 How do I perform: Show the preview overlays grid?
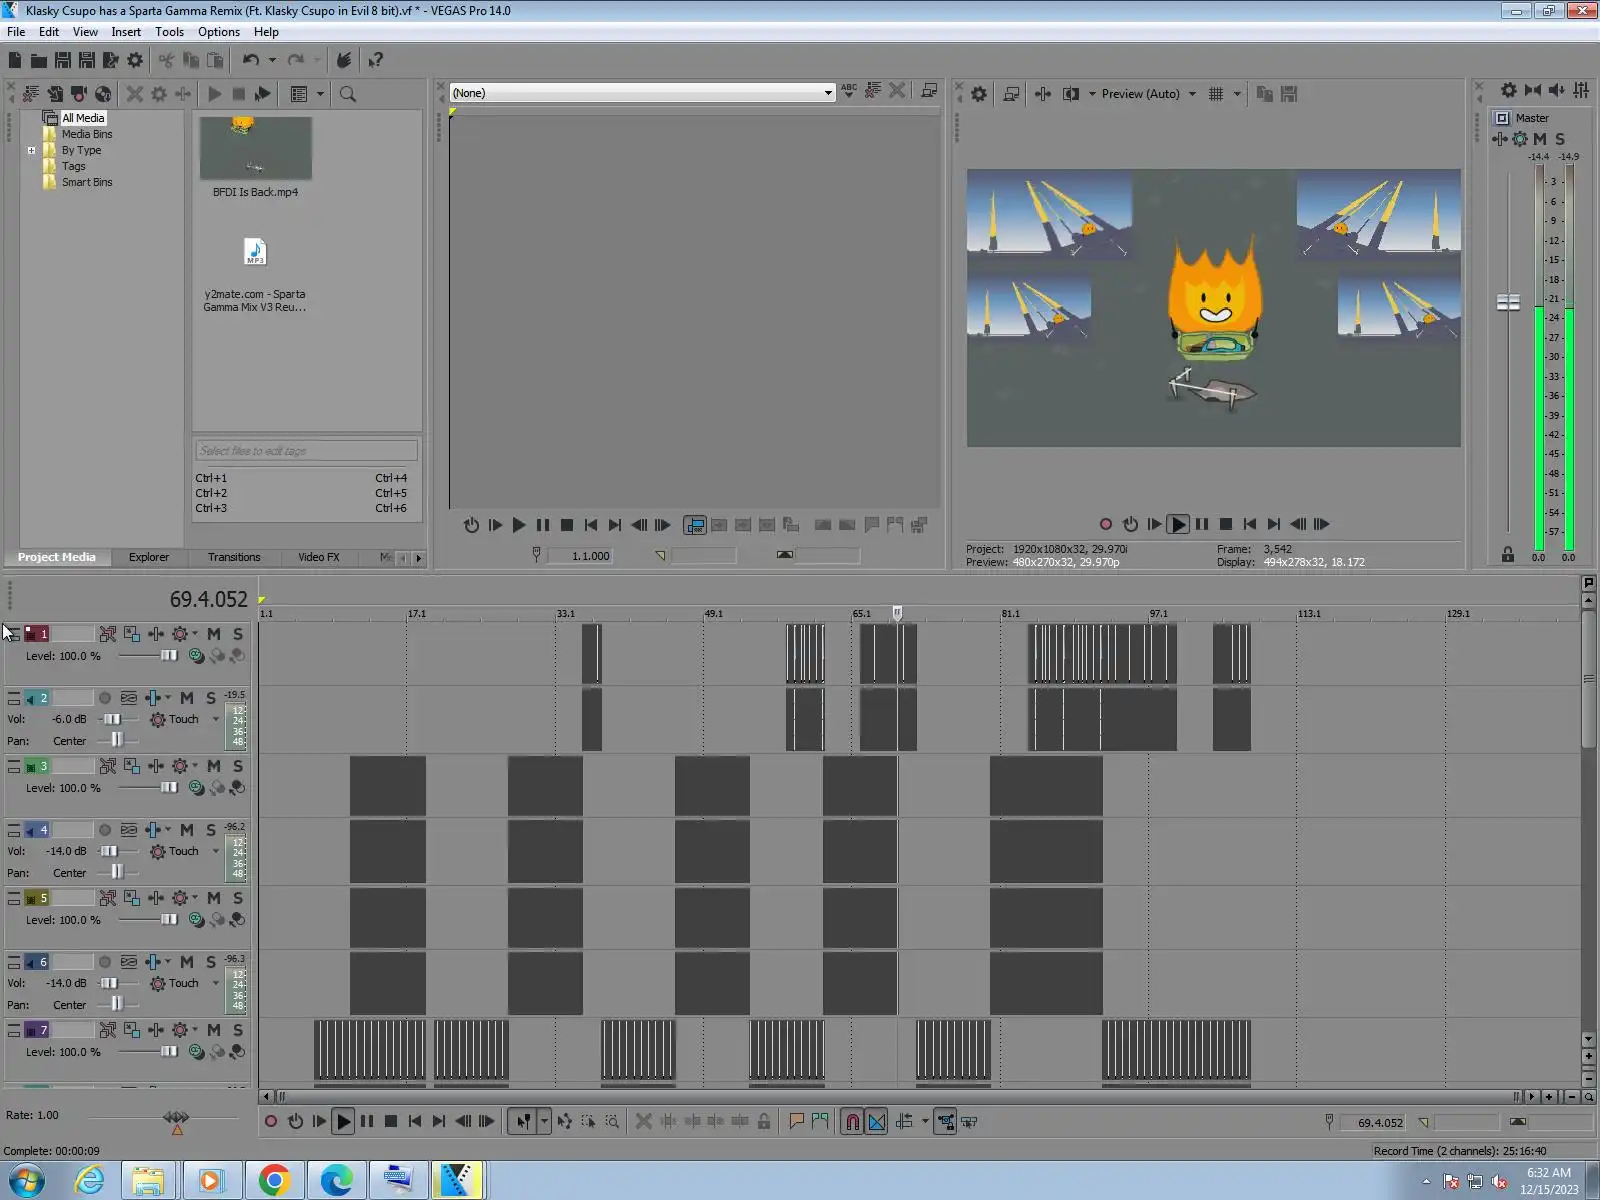tap(1216, 94)
